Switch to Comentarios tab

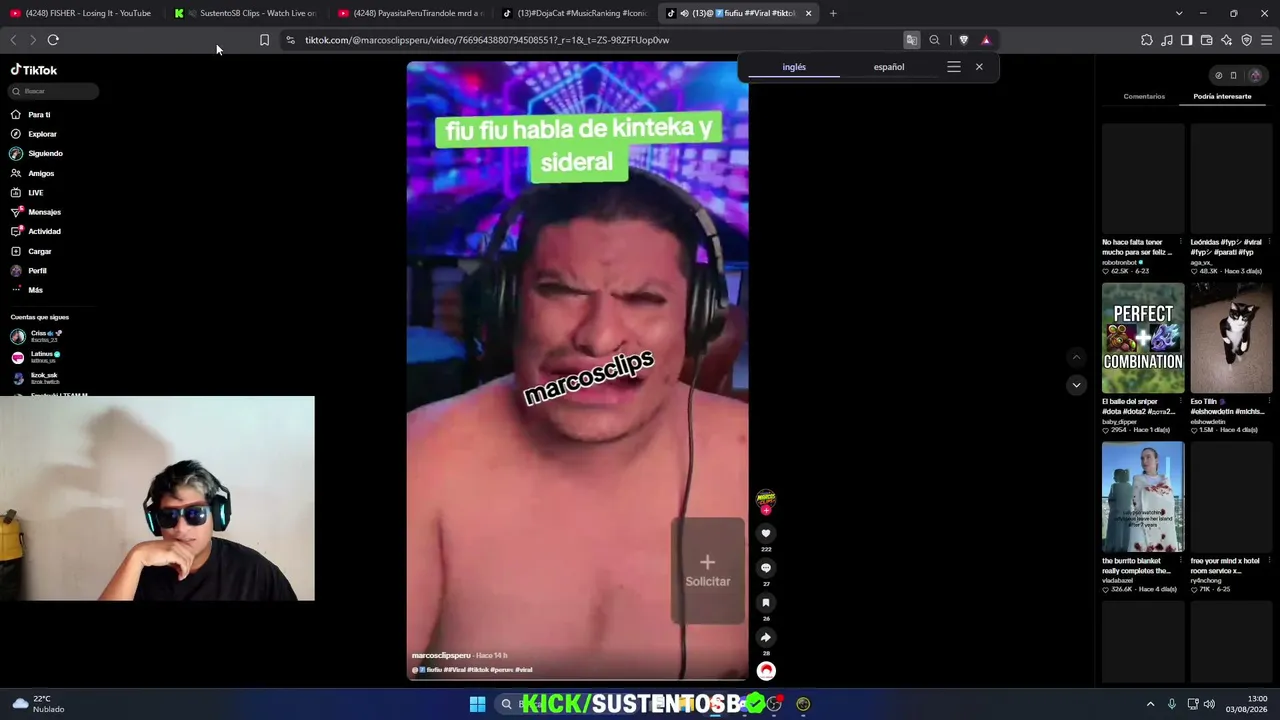1144,97
